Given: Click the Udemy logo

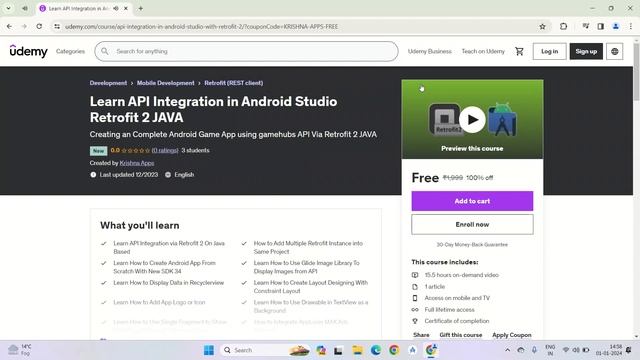Looking at the screenshot, I should 29,51.
